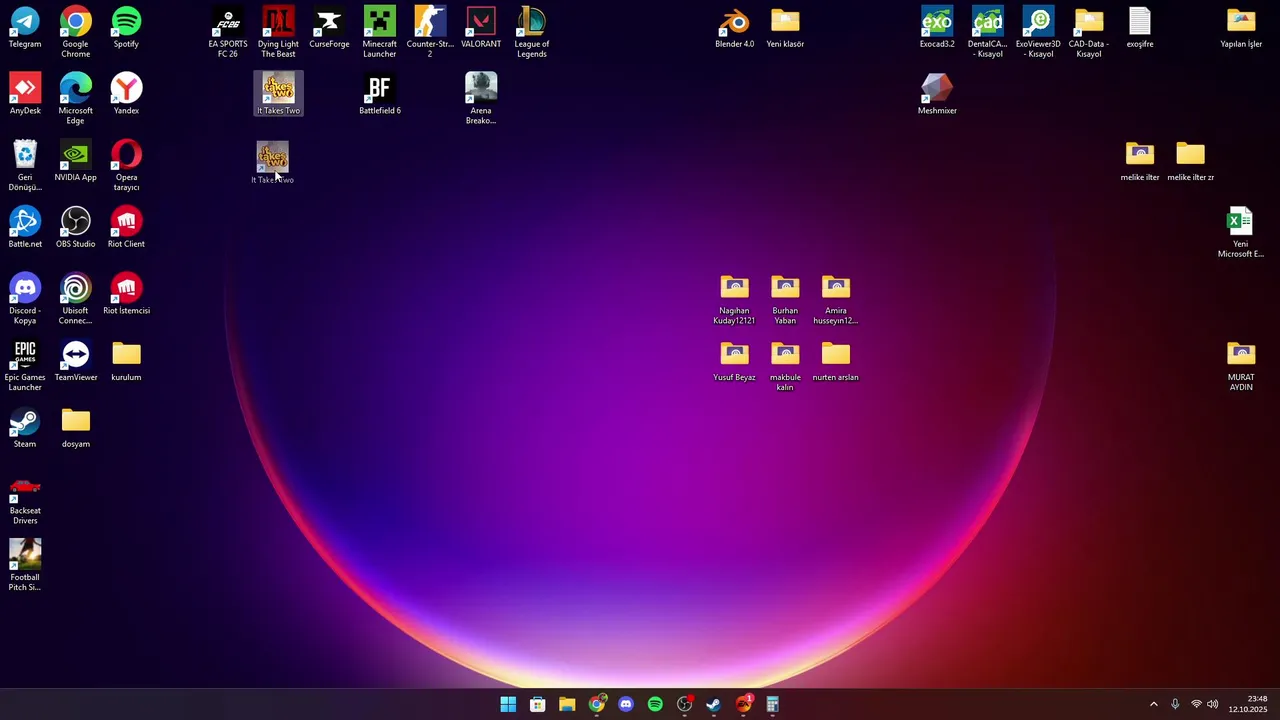Select the CAD-Data - Kısayol folder
Image resolution: width=1280 pixels, height=720 pixels.
coord(1089,32)
